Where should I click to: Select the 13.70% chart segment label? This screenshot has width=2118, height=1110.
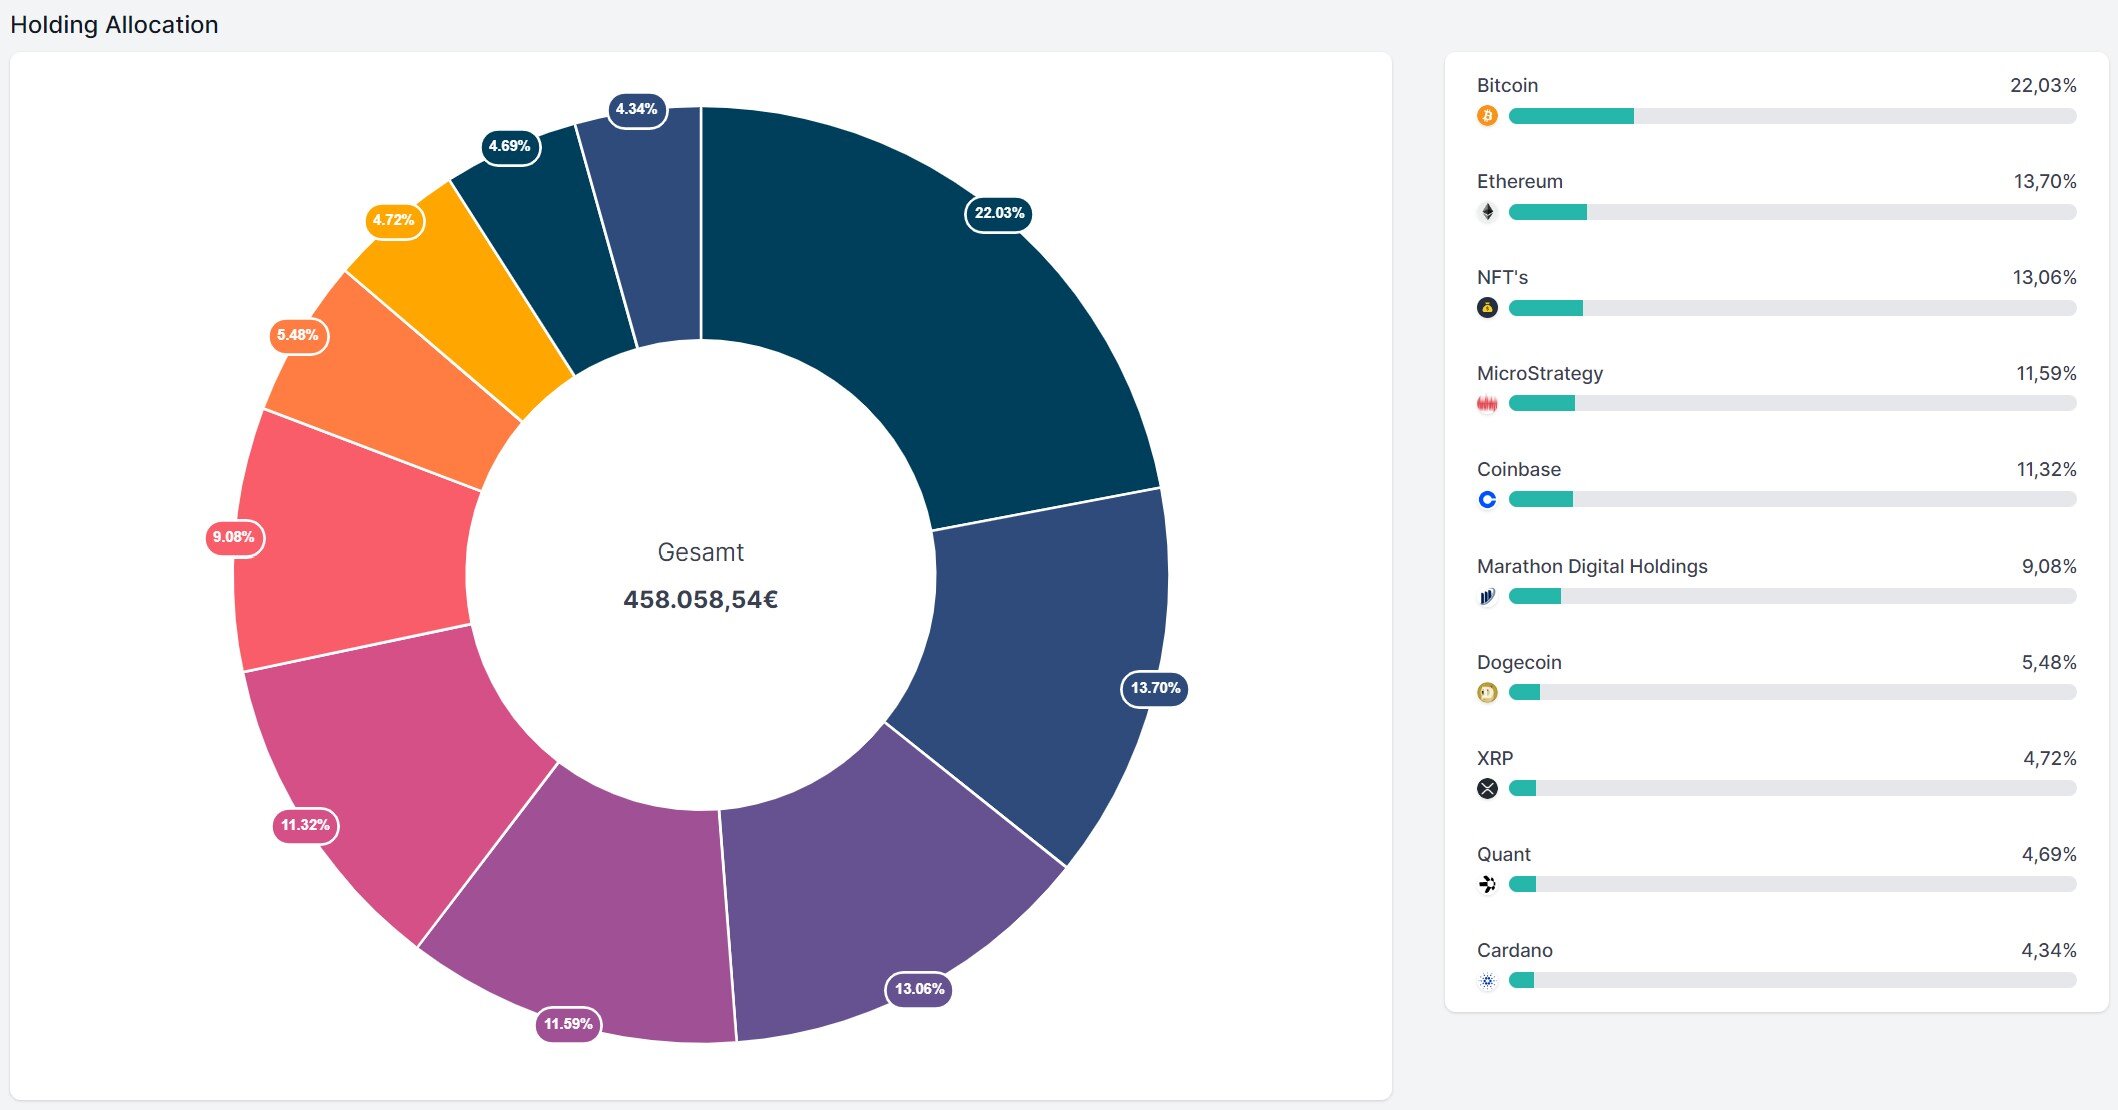(1154, 688)
